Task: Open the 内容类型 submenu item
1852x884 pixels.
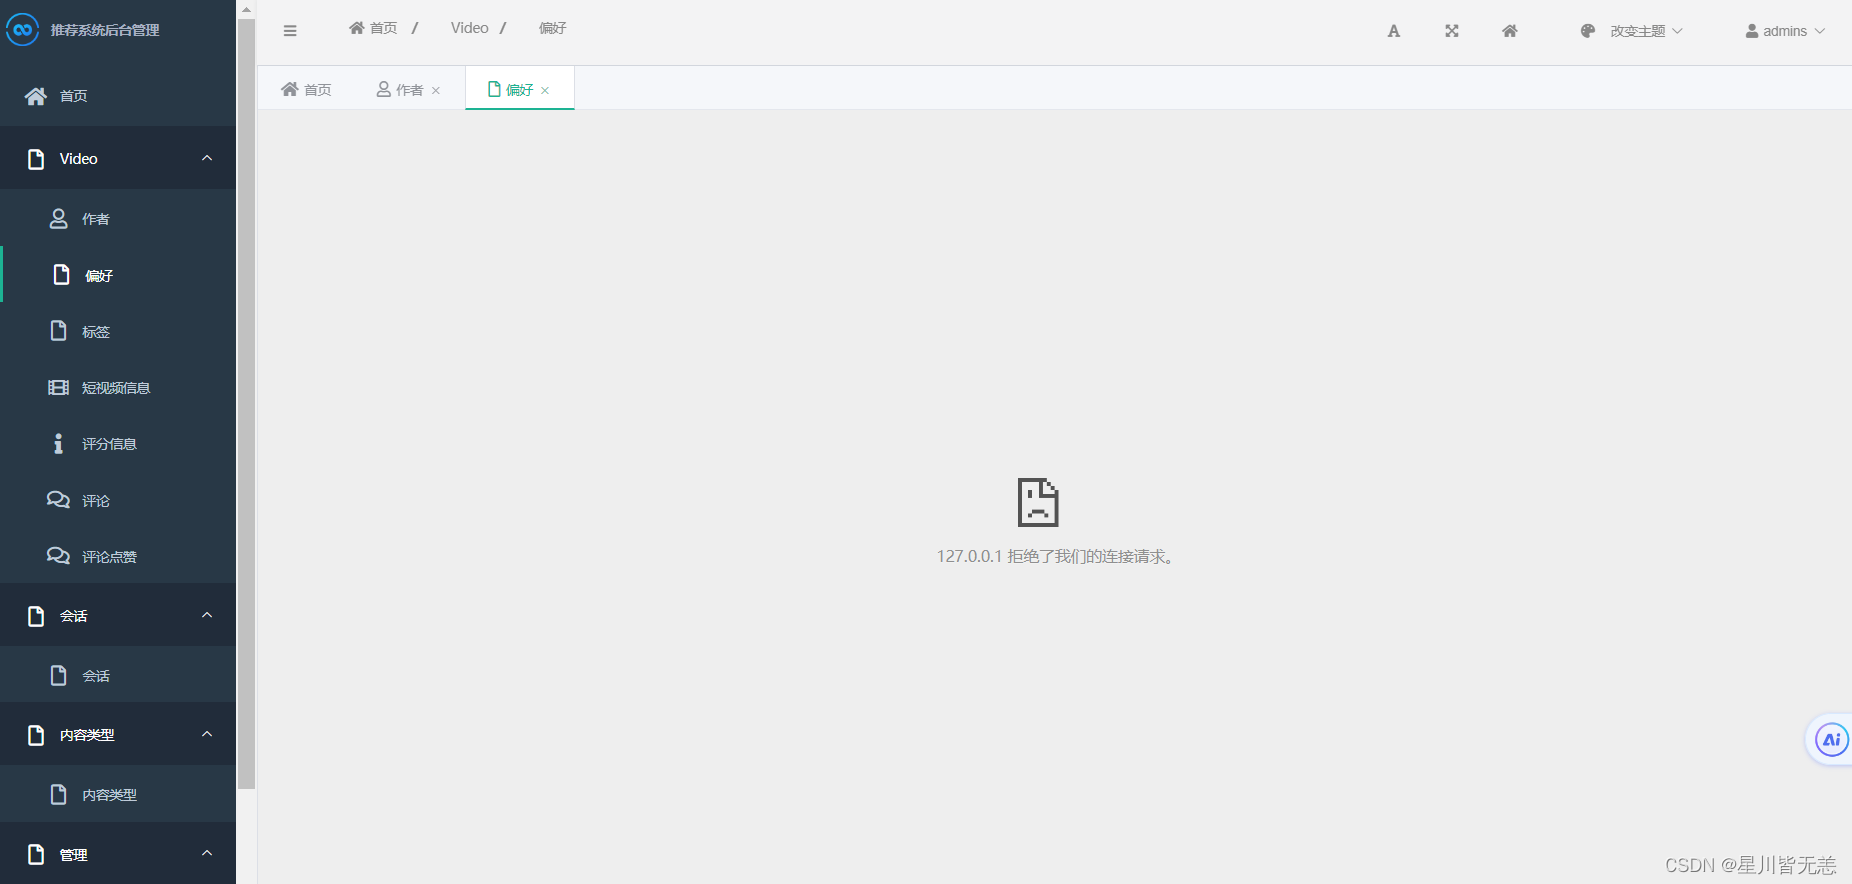Action: 118,795
